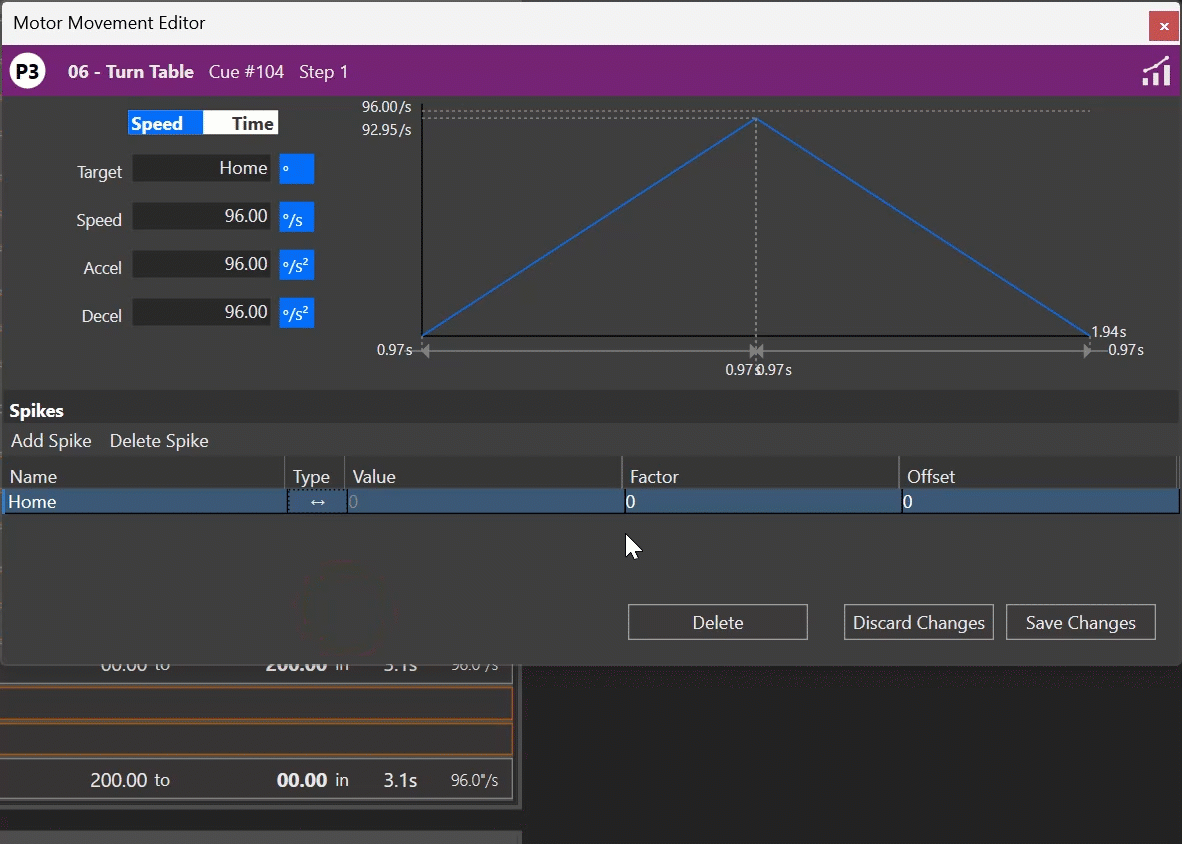
Task: Click the Home spike type arrow cell
Action: (317, 502)
